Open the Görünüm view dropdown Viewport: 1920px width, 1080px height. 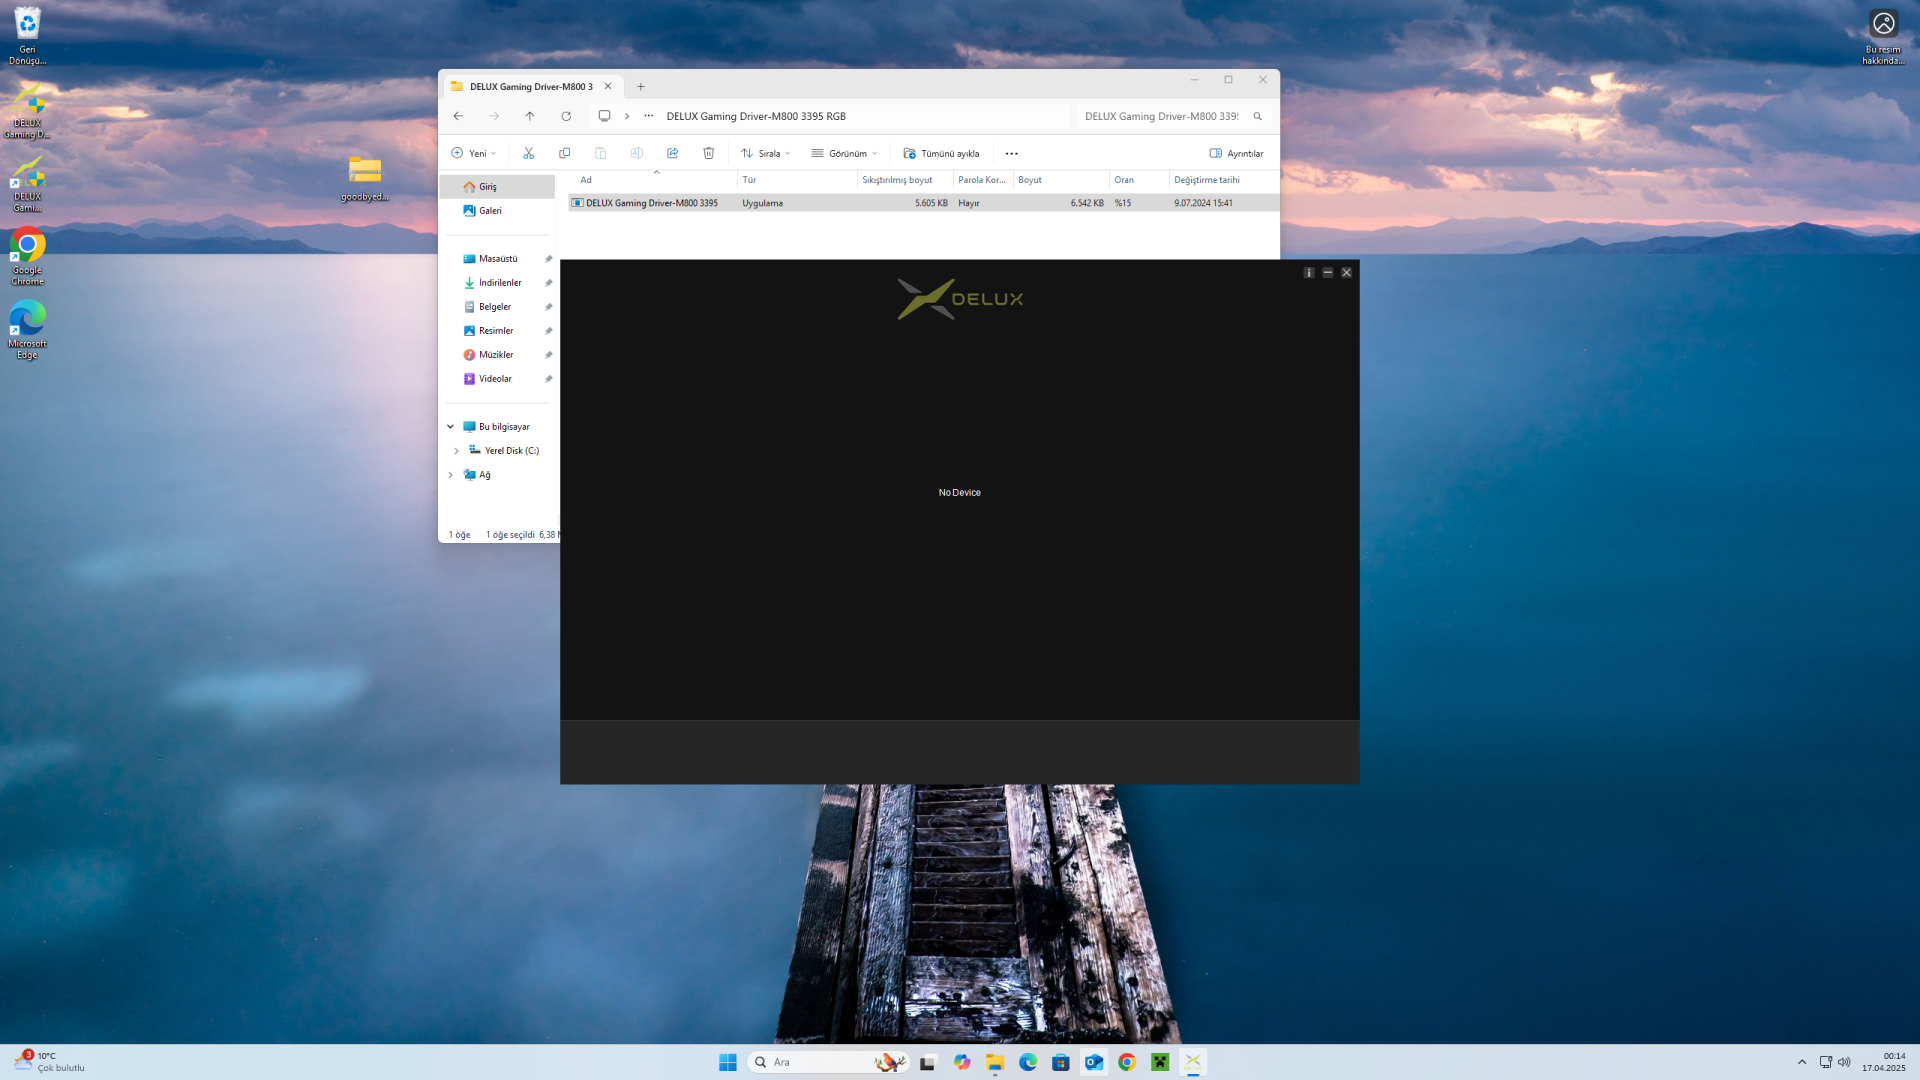(845, 153)
